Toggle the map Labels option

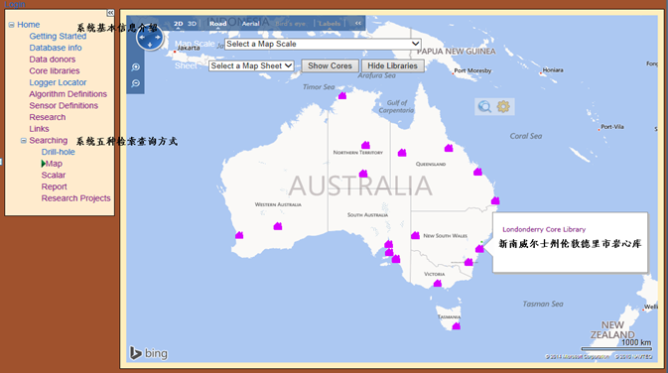point(329,24)
